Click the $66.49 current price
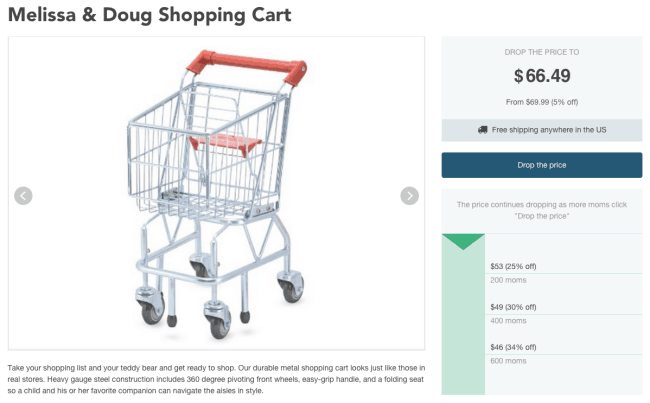The image size is (650, 403). coord(542,76)
